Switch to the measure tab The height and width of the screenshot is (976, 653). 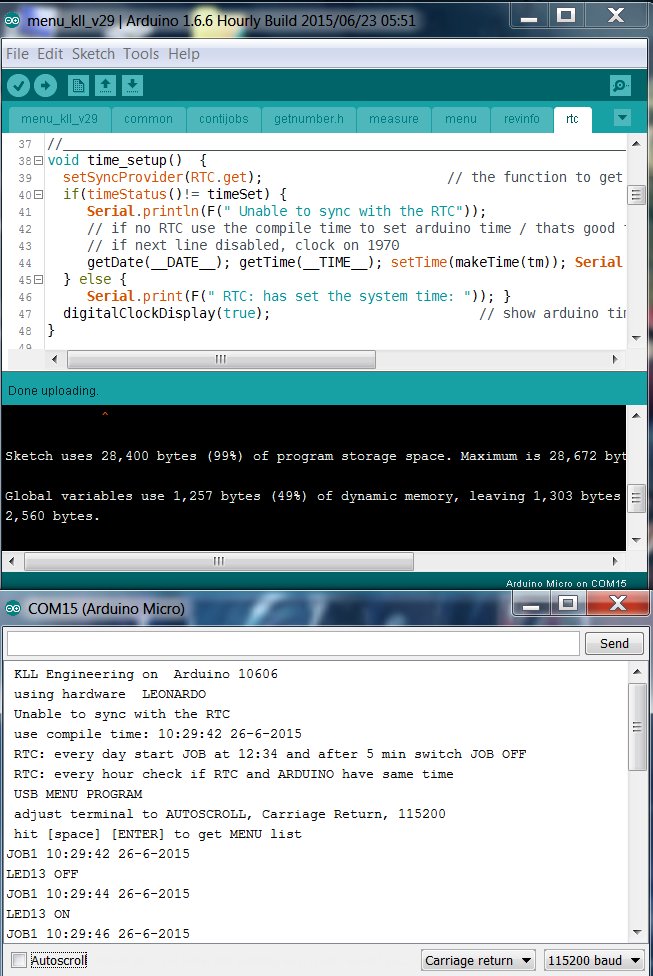click(x=394, y=119)
